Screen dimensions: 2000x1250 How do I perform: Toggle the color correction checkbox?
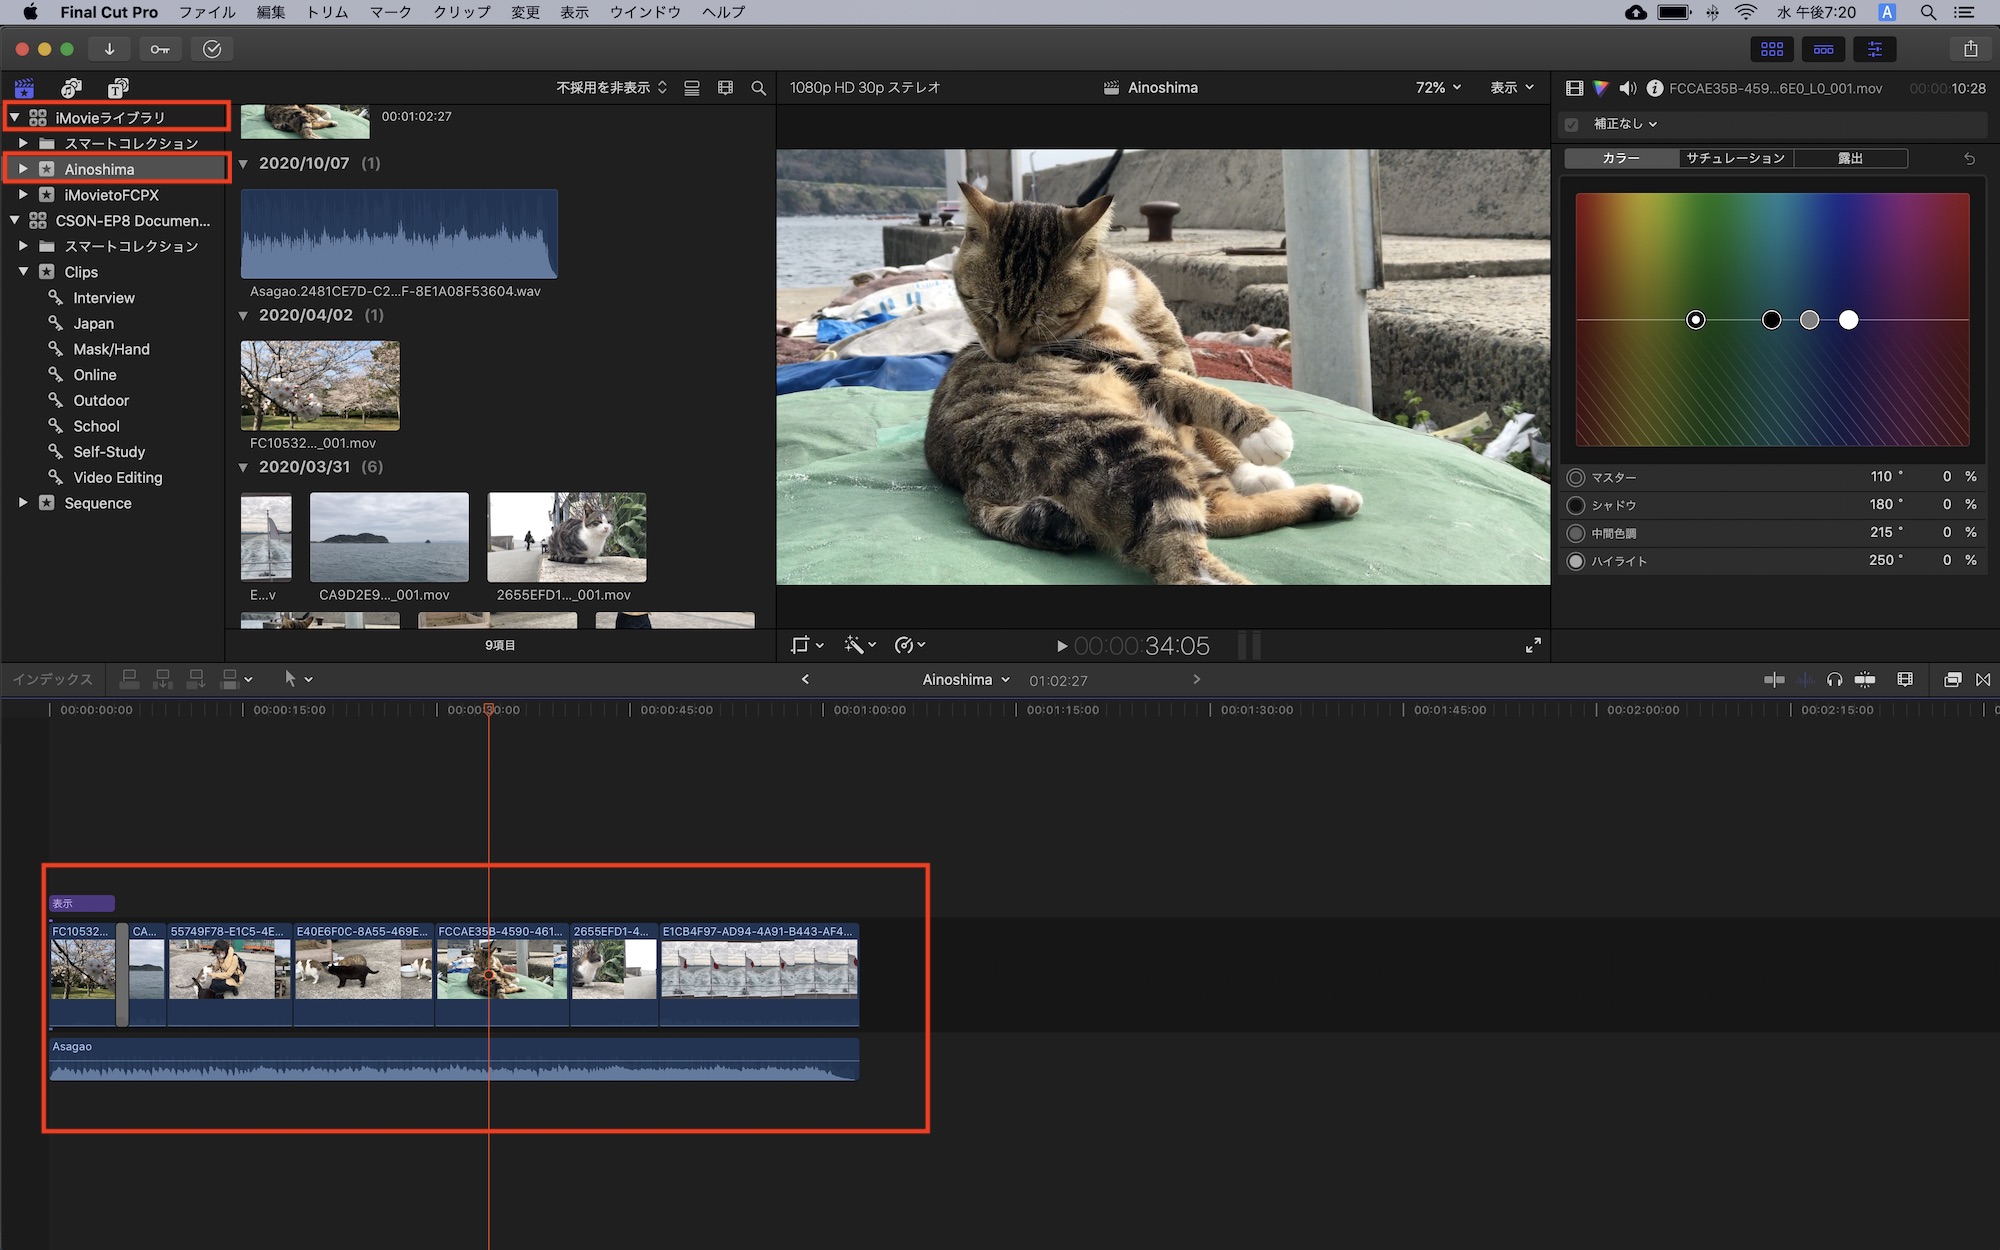[x=1572, y=124]
